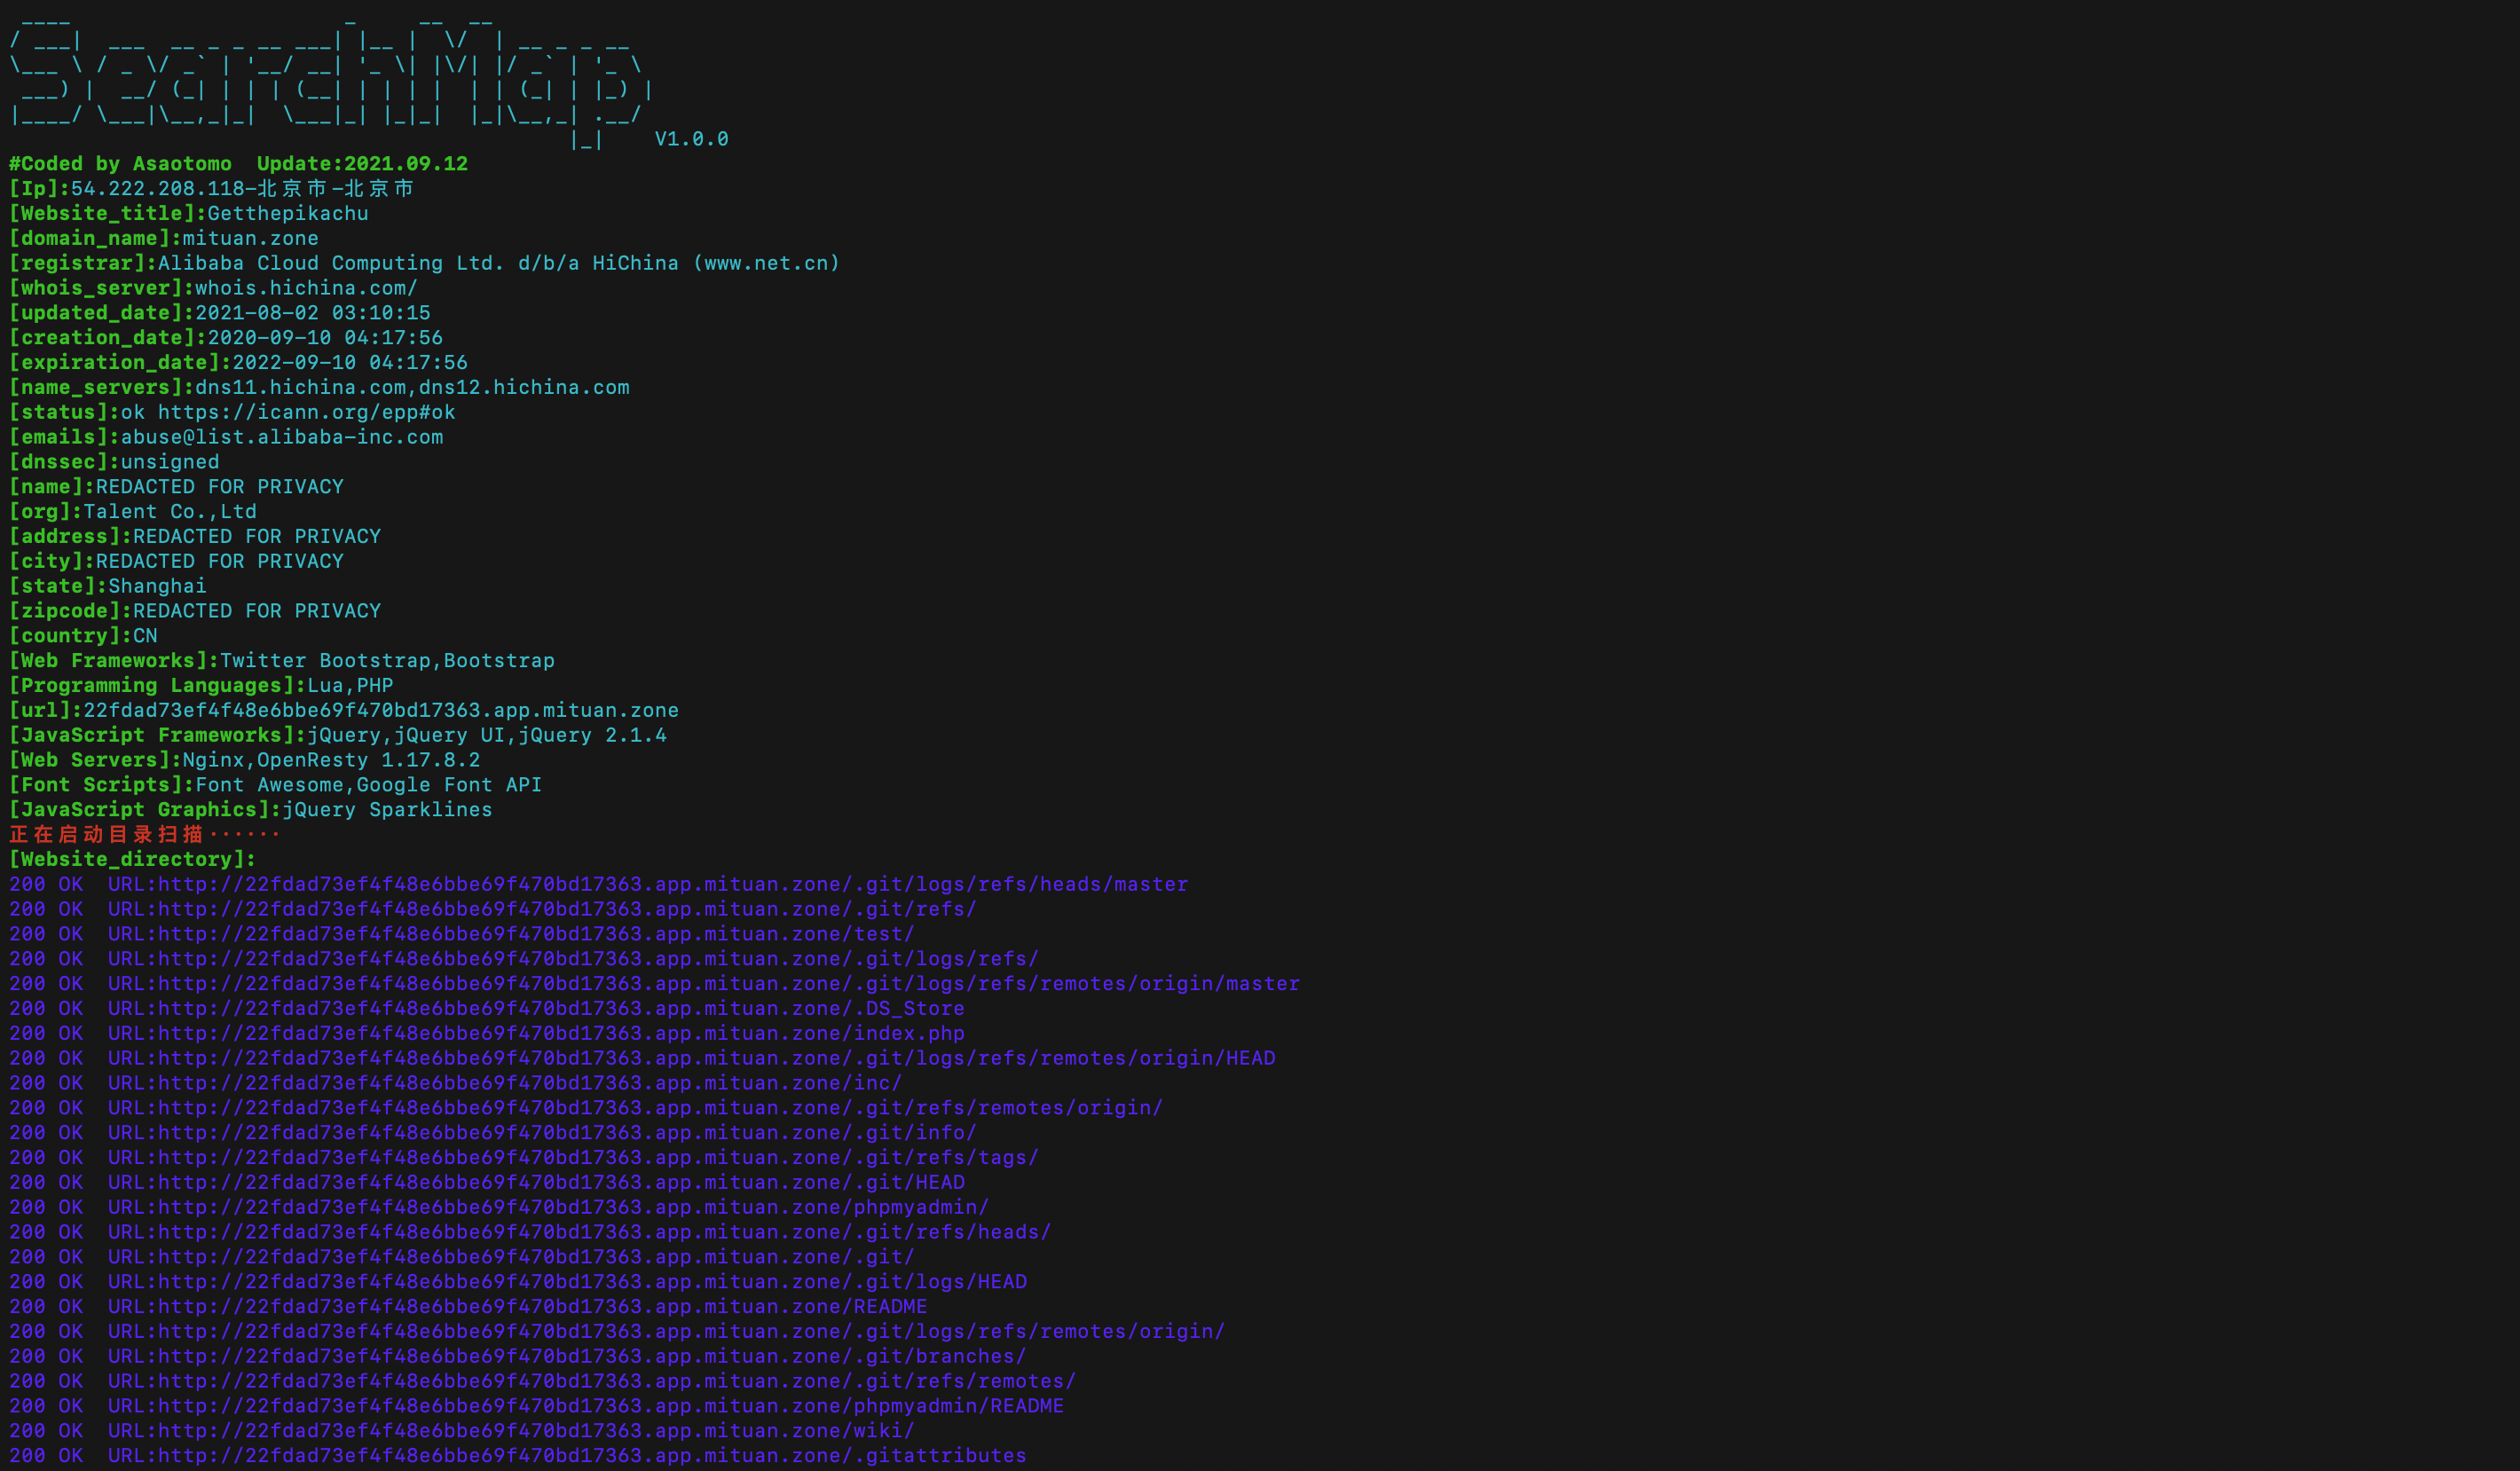
Task: Click the state Shanghai line
Action: (108, 586)
